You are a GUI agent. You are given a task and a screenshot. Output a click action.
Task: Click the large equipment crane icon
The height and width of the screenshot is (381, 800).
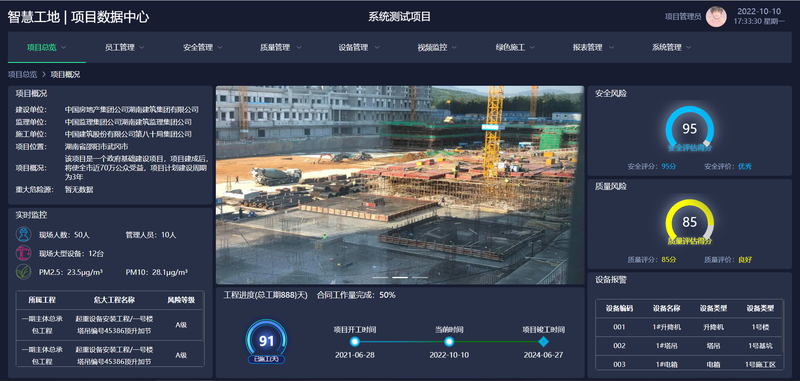(23, 253)
